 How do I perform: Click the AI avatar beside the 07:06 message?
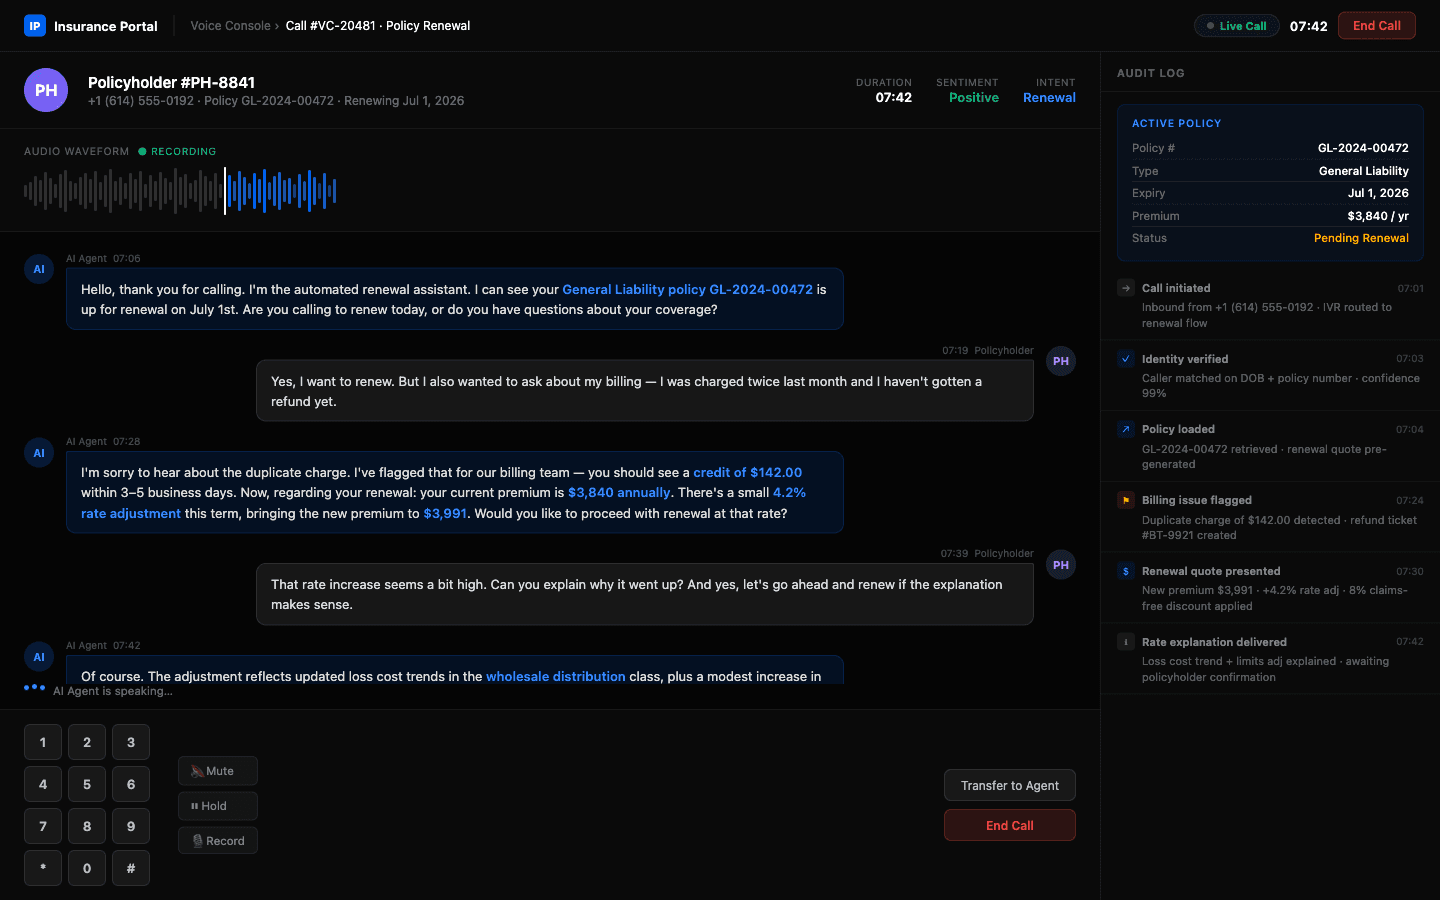(39, 269)
